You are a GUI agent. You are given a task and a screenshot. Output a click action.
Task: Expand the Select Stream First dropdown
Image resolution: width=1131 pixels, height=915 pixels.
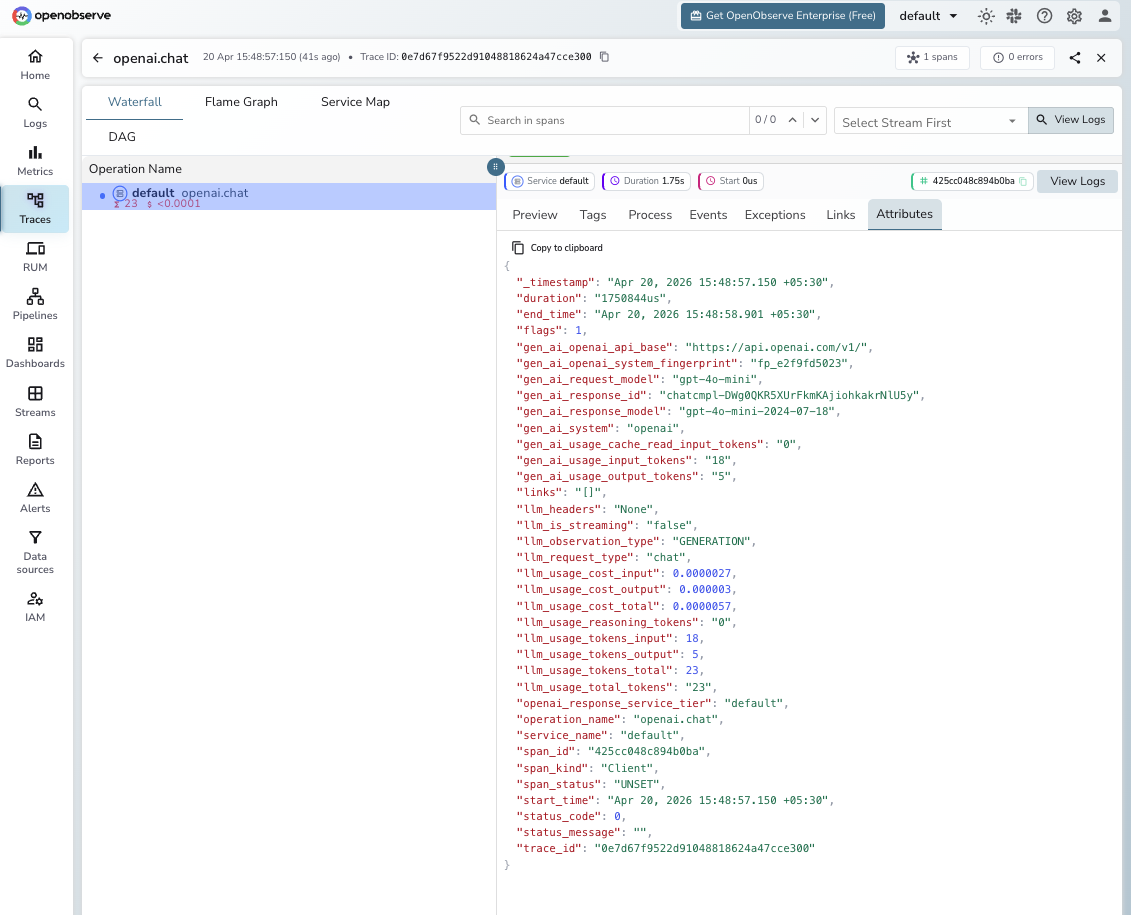coord(928,120)
